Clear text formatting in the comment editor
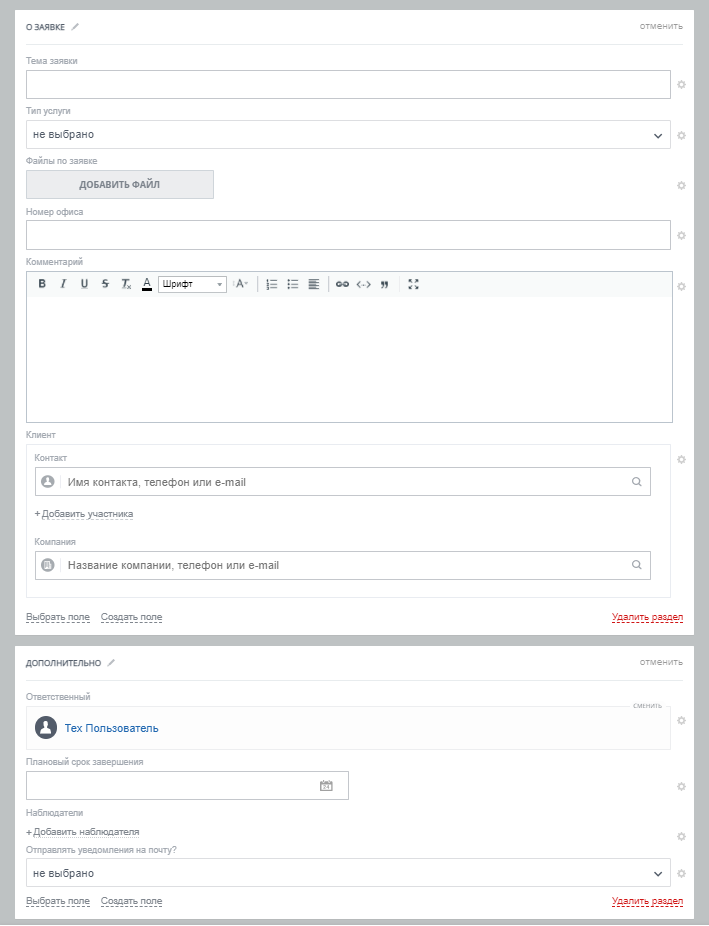709x926 pixels. point(126,284)
